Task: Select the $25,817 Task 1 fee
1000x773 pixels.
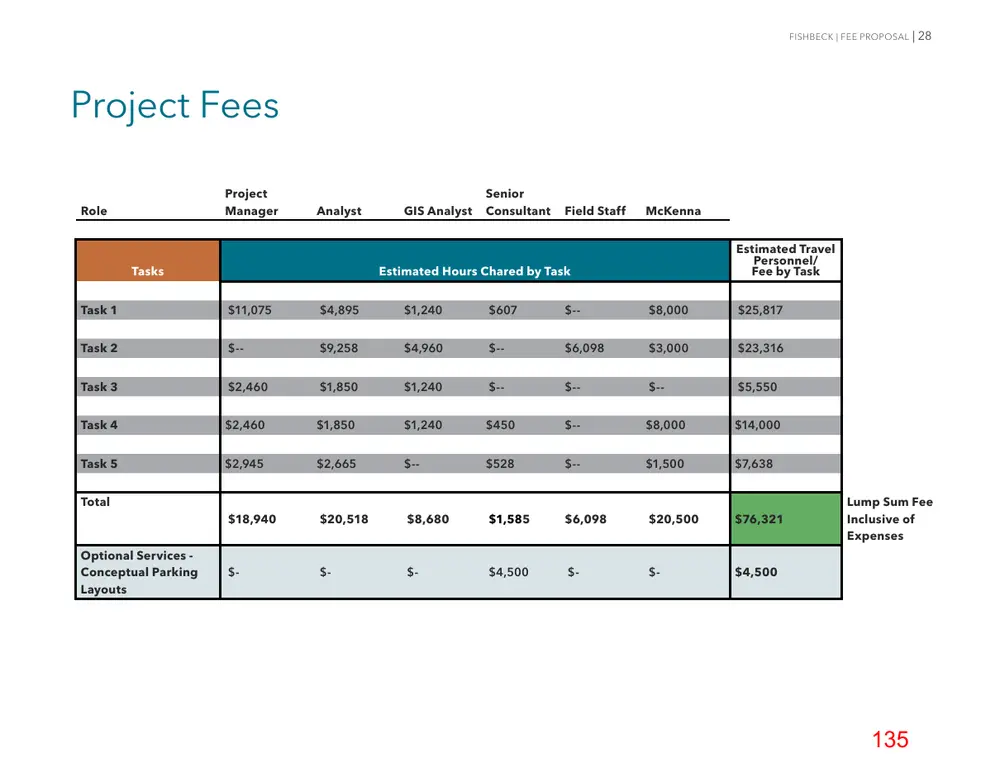Action: click(760, 310)
